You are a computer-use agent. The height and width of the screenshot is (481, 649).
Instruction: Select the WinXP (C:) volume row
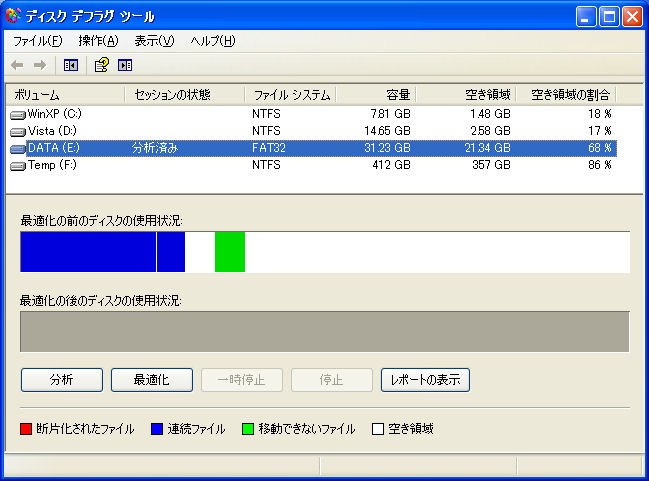coord(313,114)
